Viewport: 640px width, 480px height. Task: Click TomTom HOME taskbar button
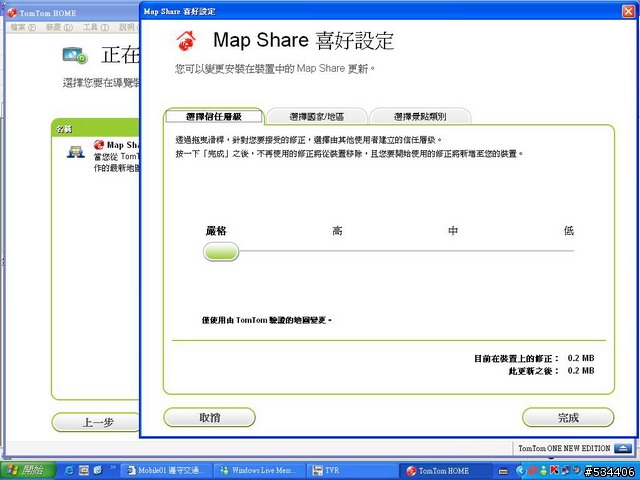point(444,470)
